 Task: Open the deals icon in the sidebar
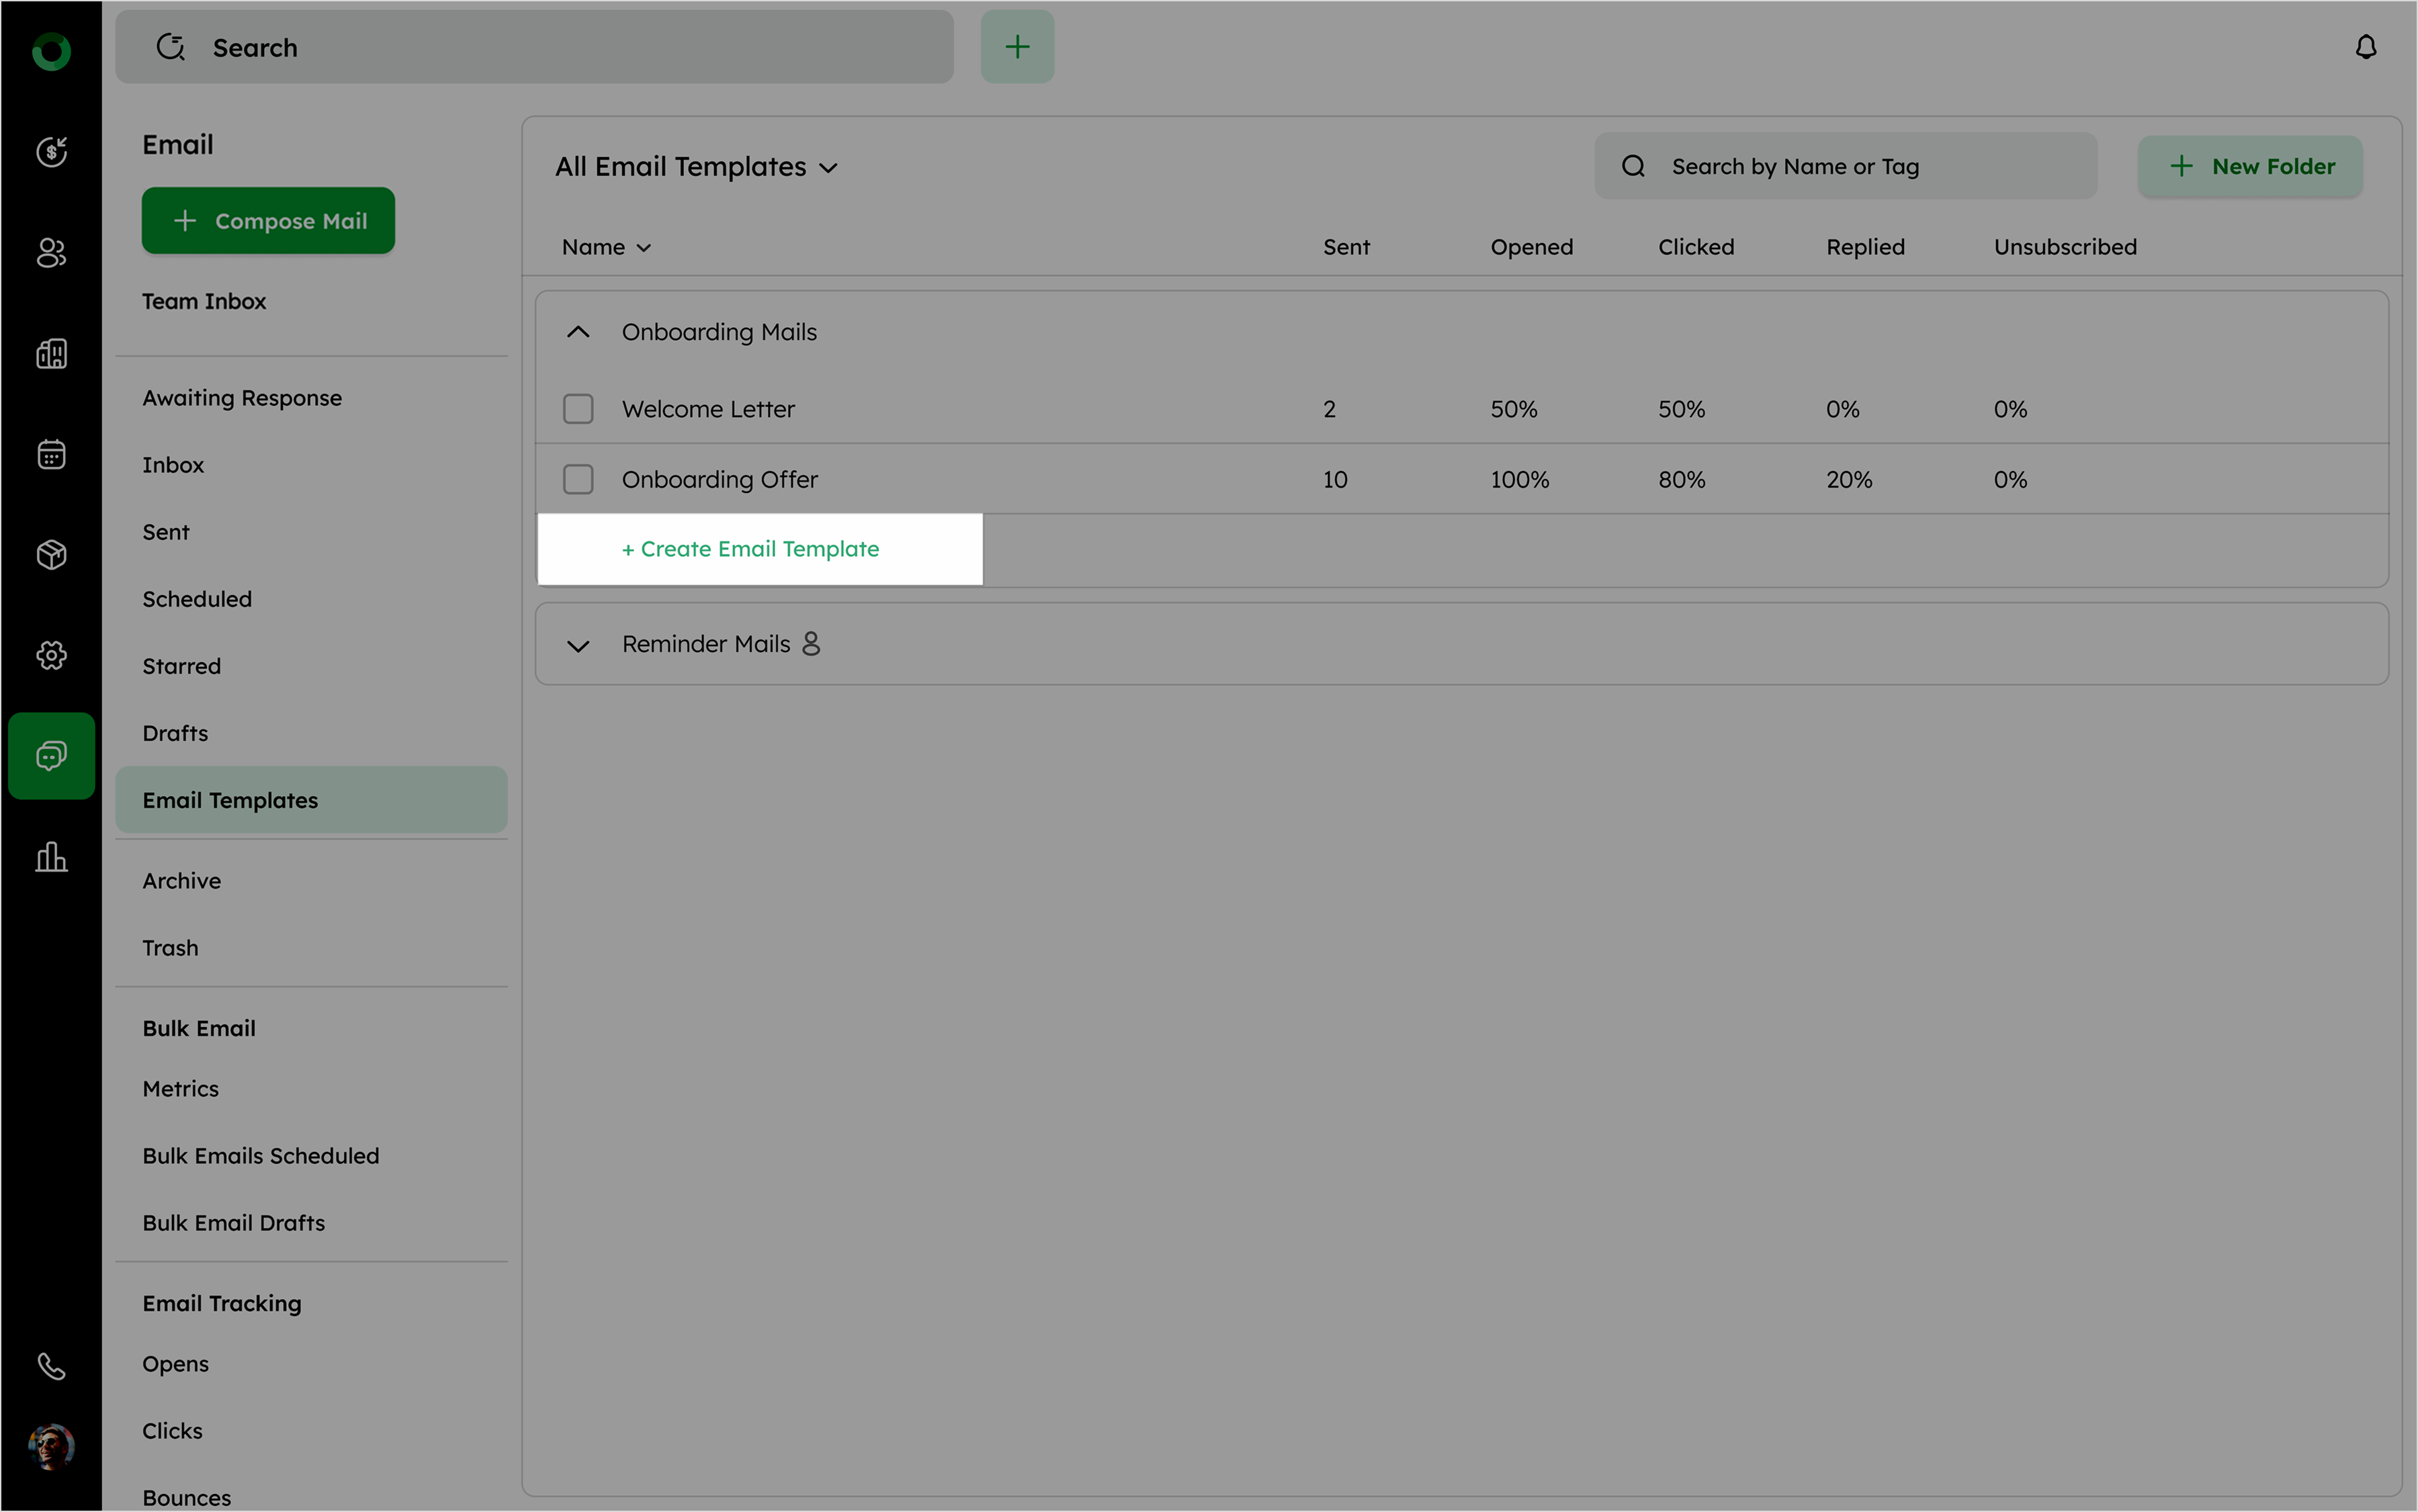[51, 152]
